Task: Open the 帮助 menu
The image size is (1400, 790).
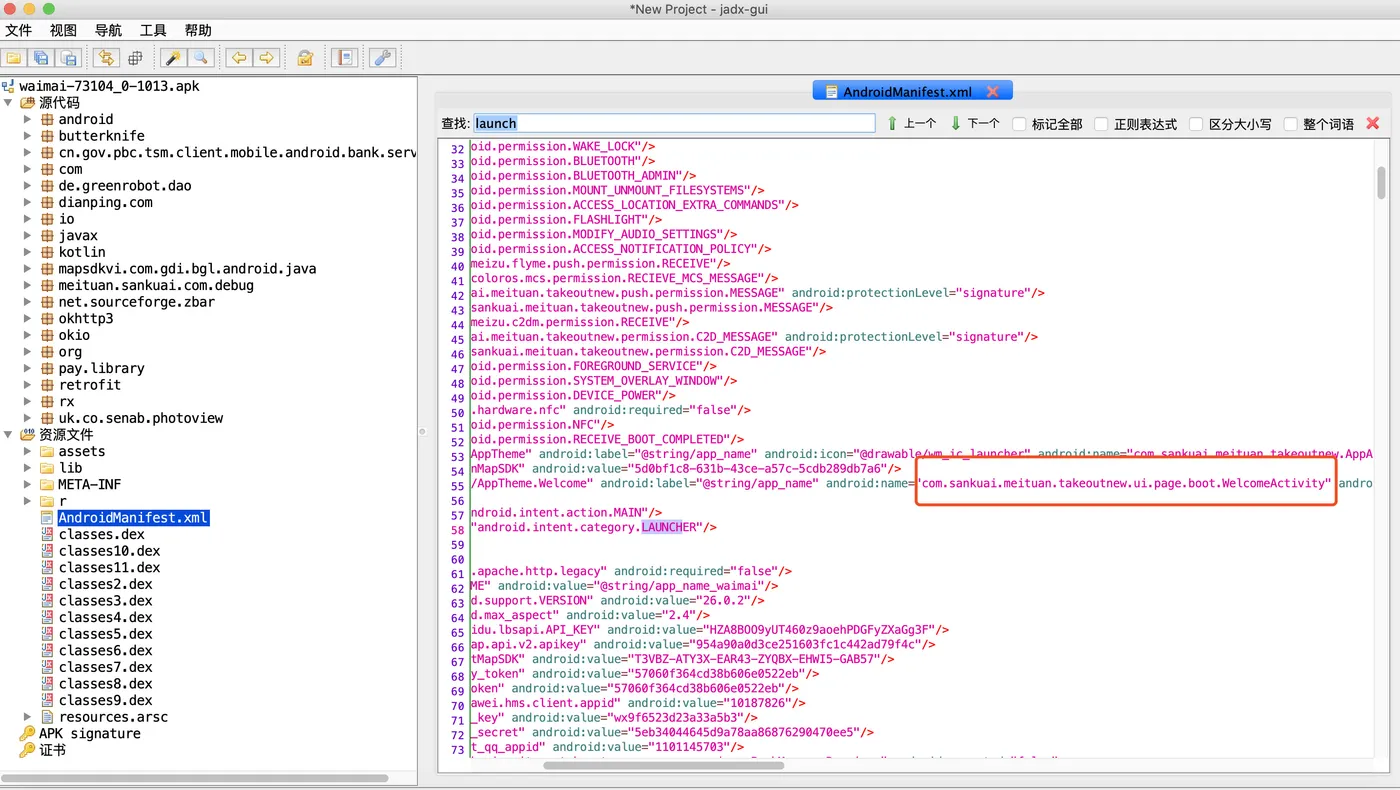Action: pyautogui.click(x=198, y=30)
